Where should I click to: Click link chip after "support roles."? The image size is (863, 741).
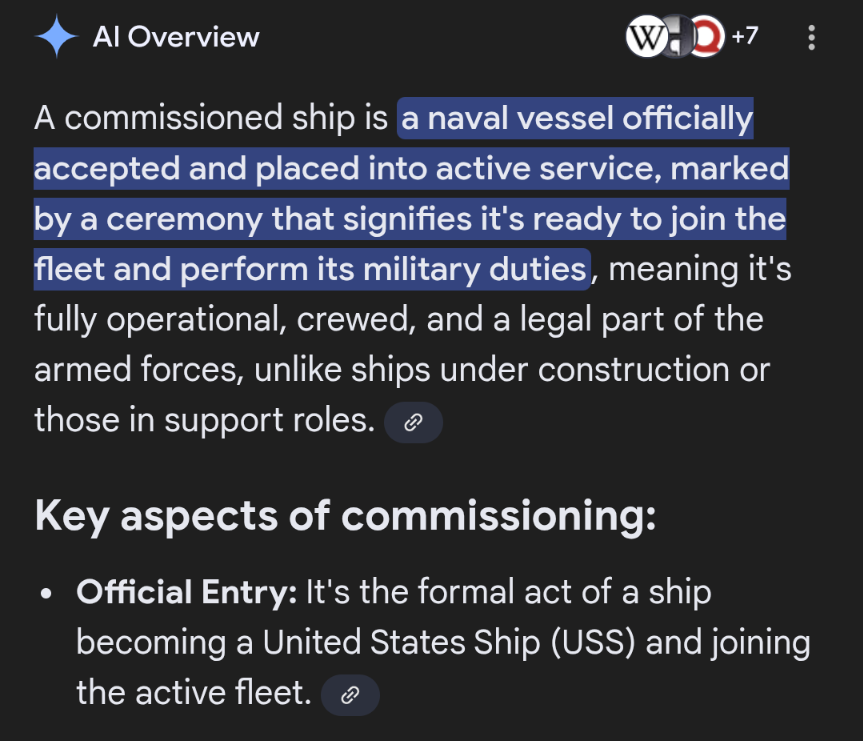[413, 422]
